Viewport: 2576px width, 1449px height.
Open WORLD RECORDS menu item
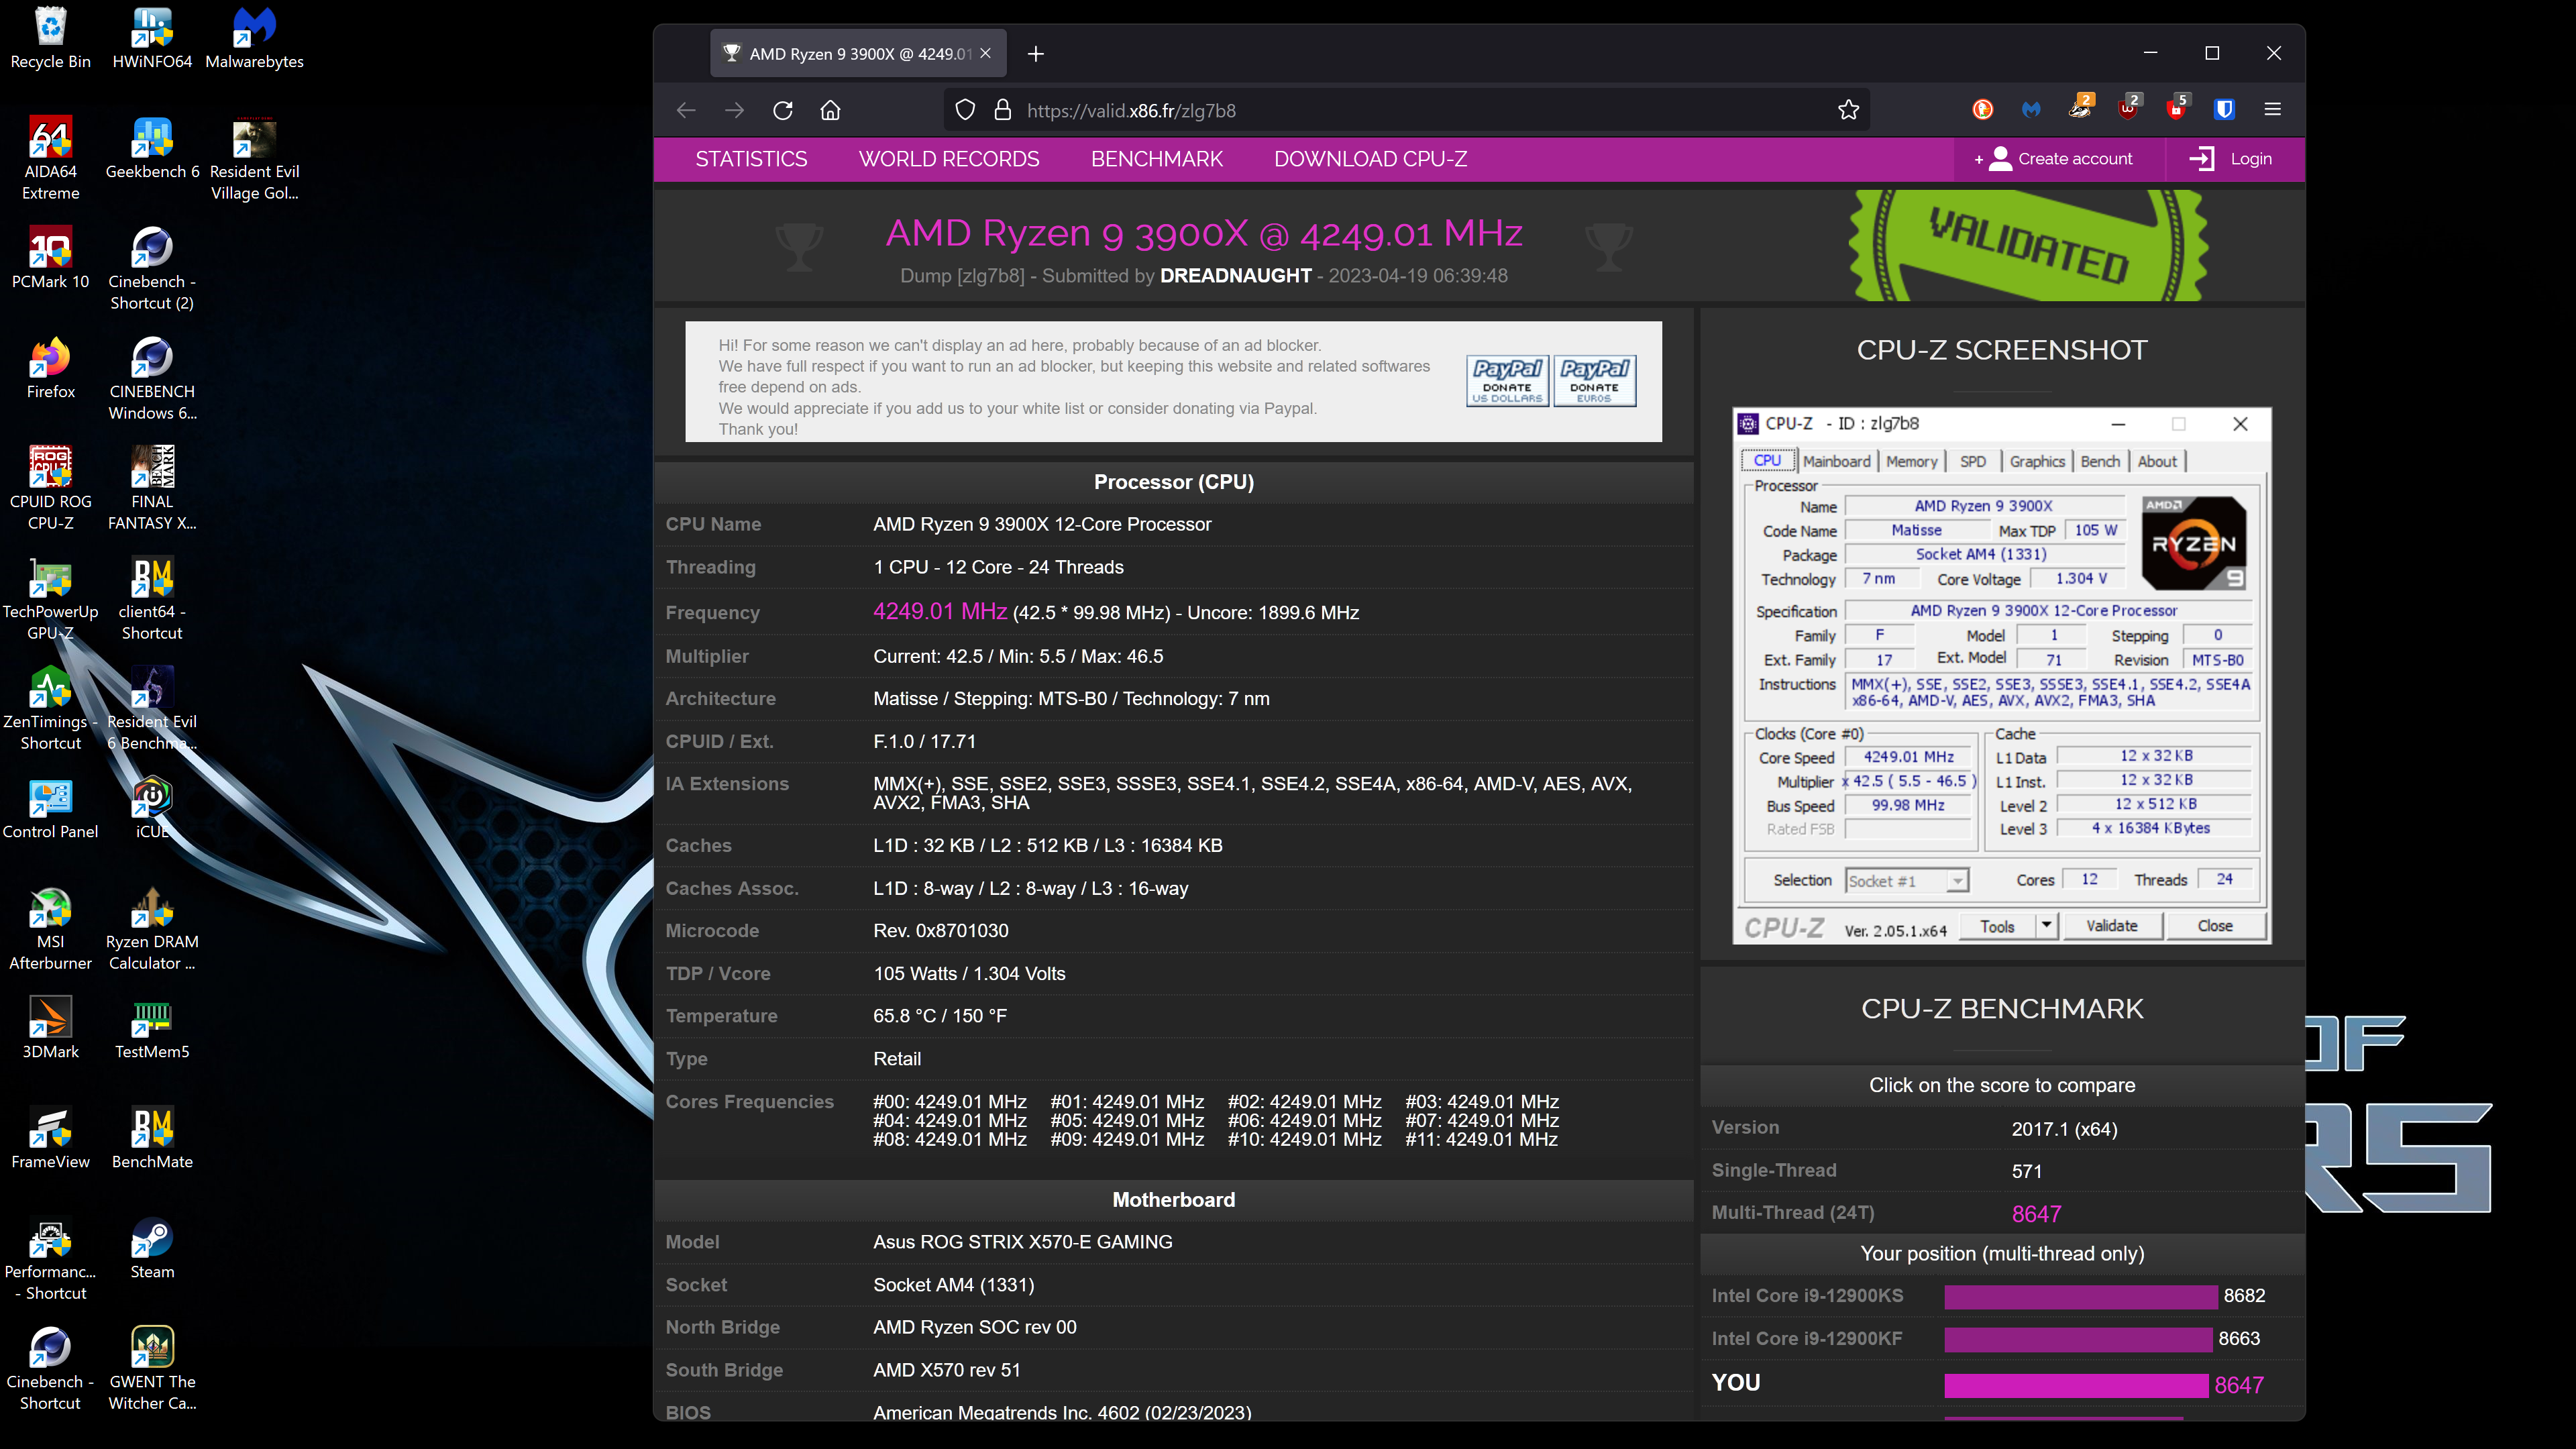point(949,159)
